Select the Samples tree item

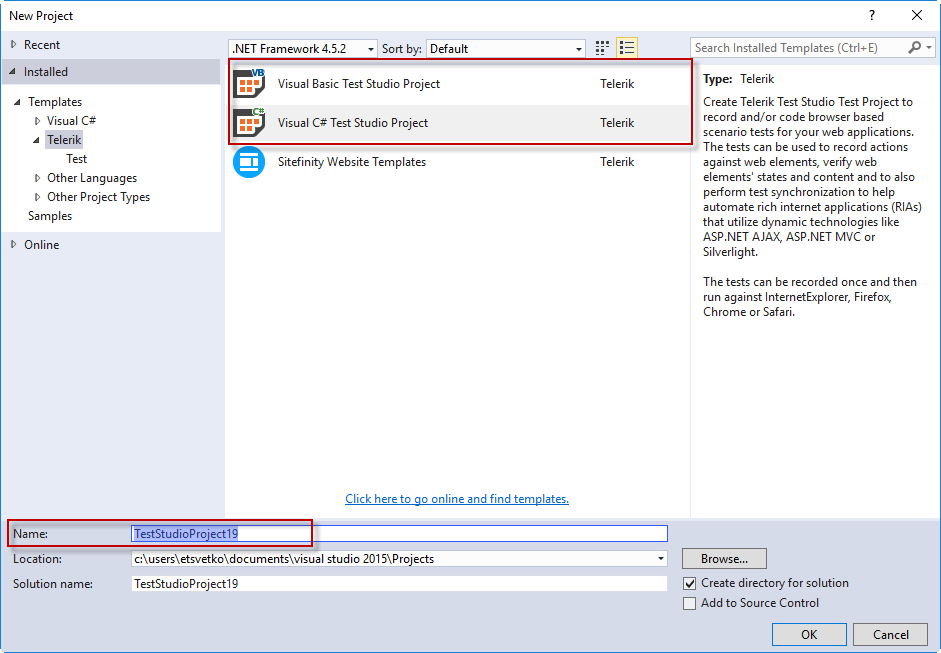[50, 216]
